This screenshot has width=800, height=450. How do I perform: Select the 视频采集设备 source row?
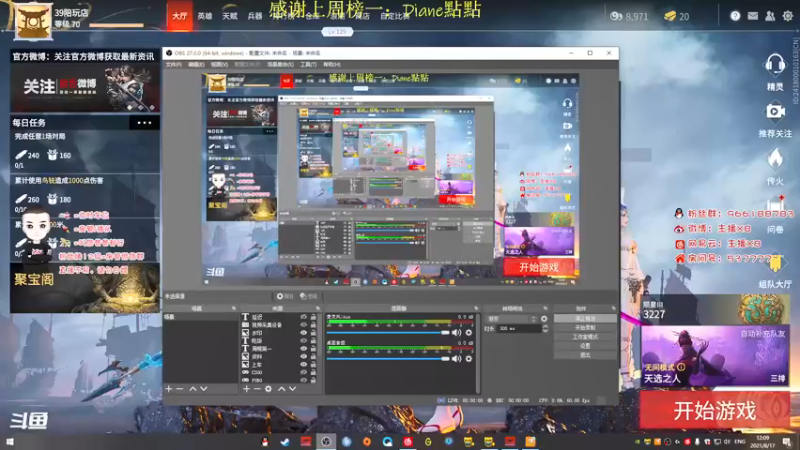[280, 325]
